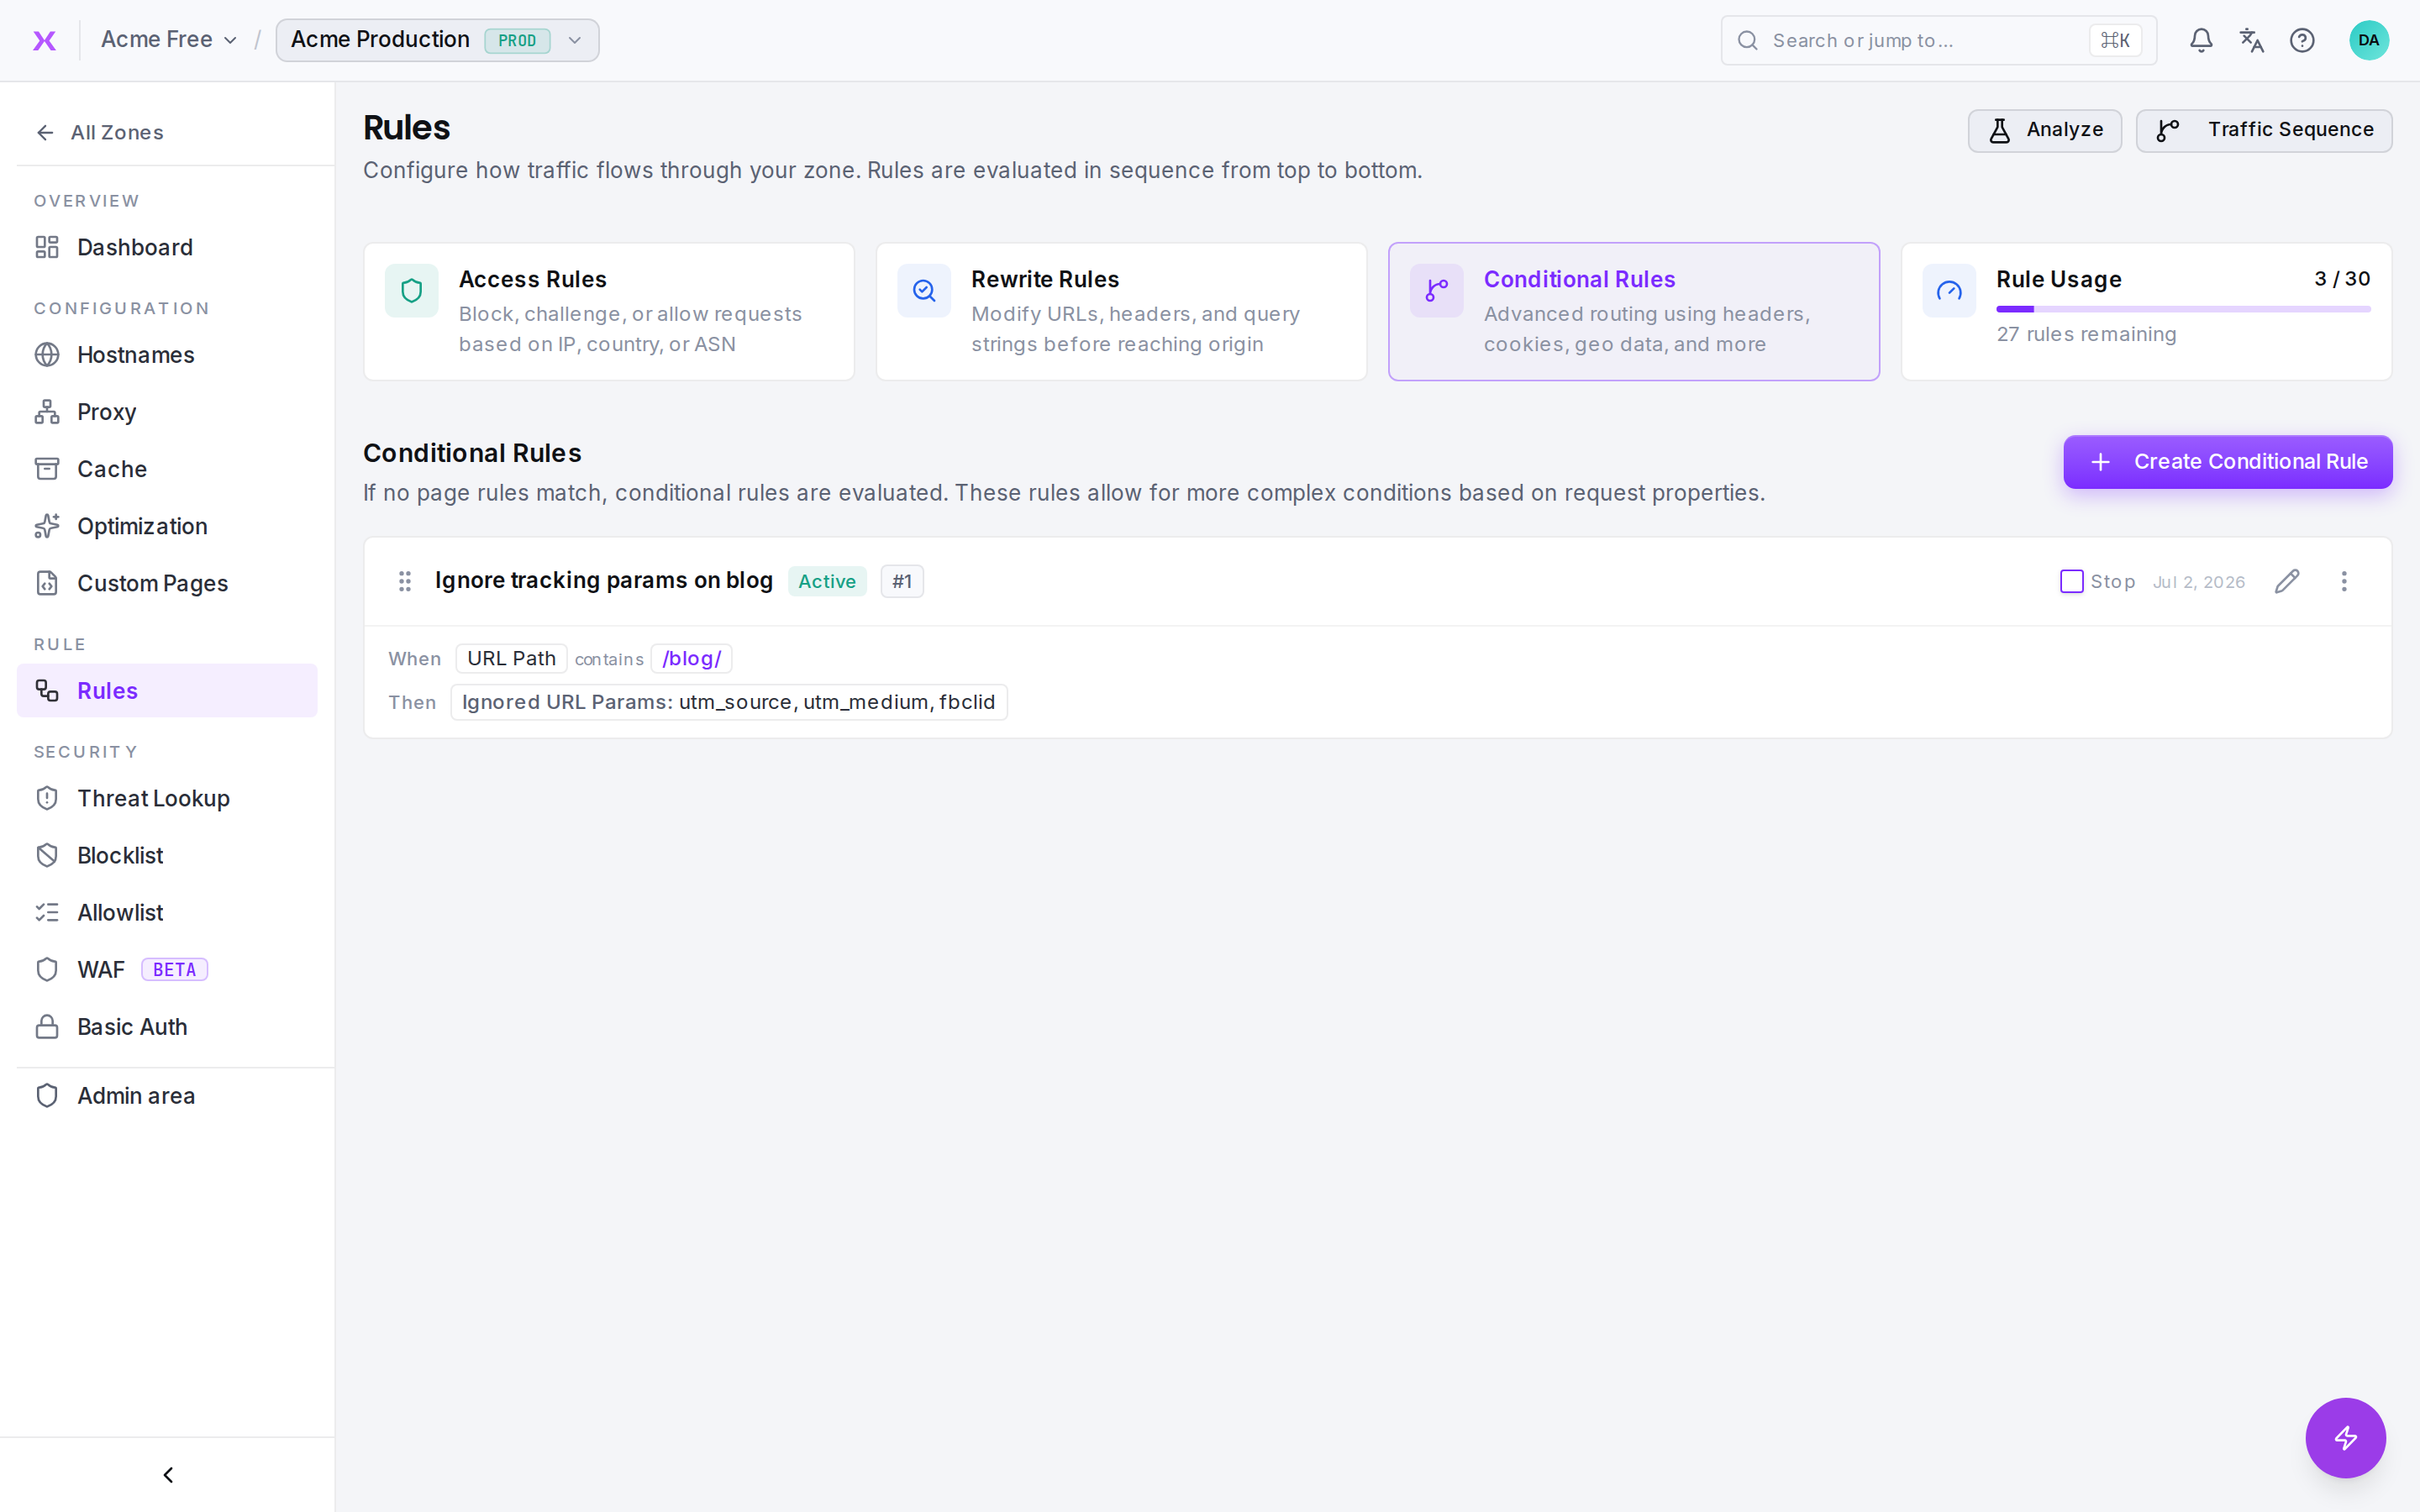Screen dimensions: 2420x1512
Task: Open the rule's three-dot options menu
Action: pos(2344,581)
